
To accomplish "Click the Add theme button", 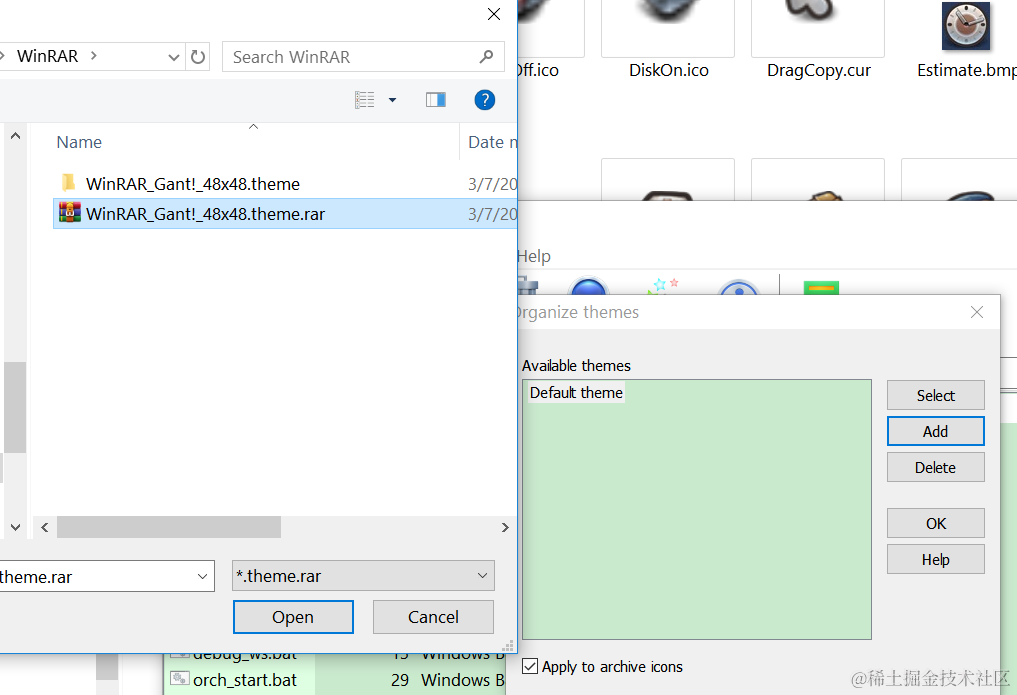I will 935,431.
